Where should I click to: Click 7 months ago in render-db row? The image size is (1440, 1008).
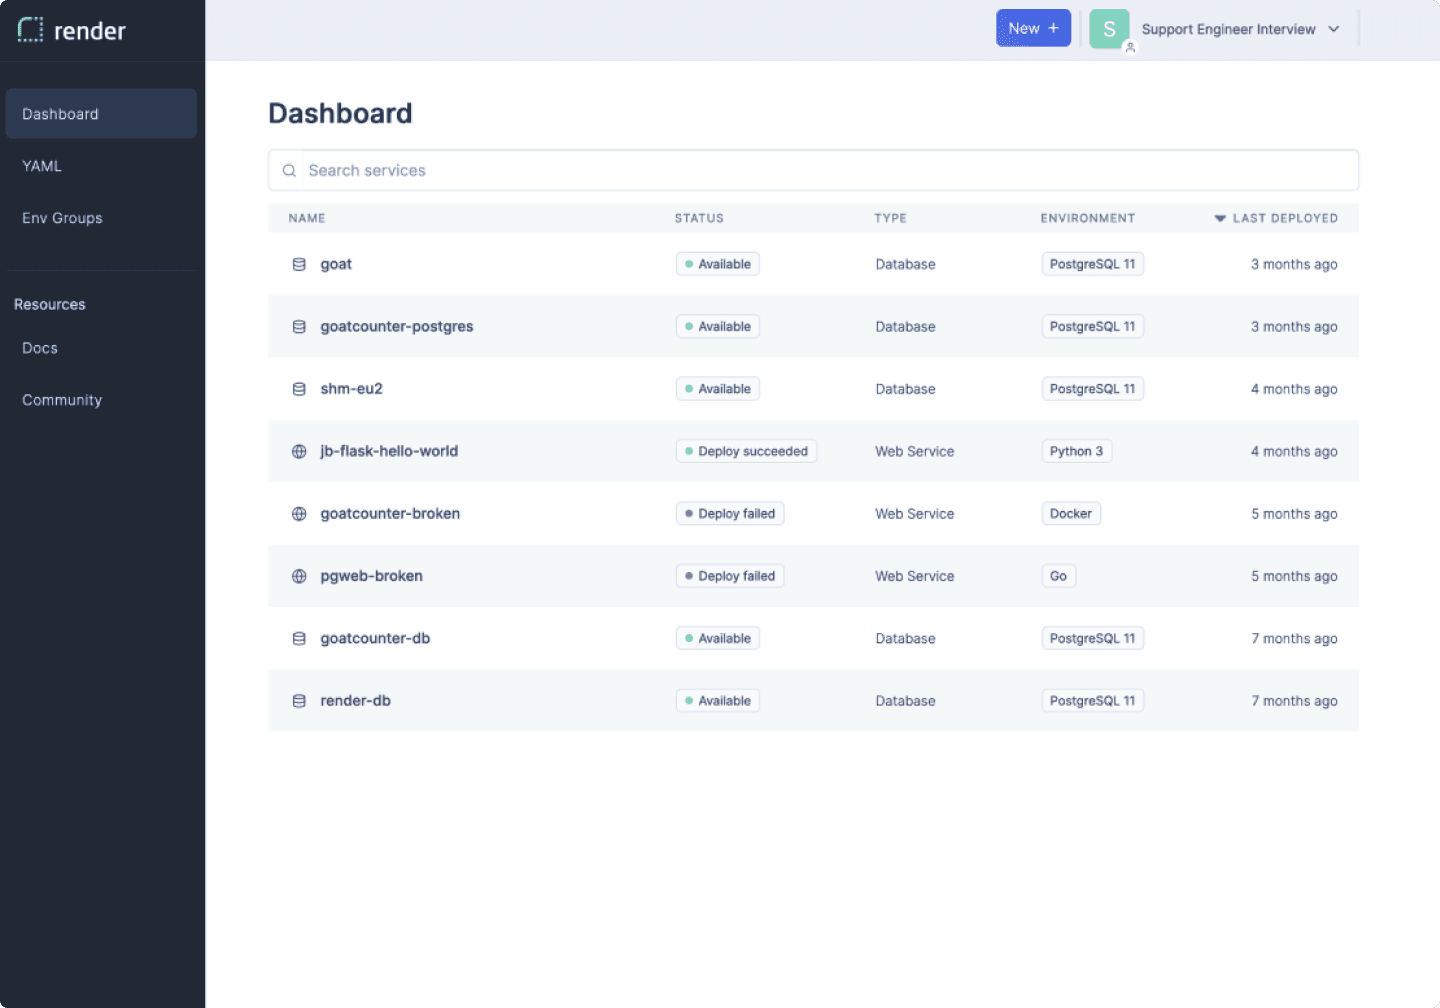1294,701
